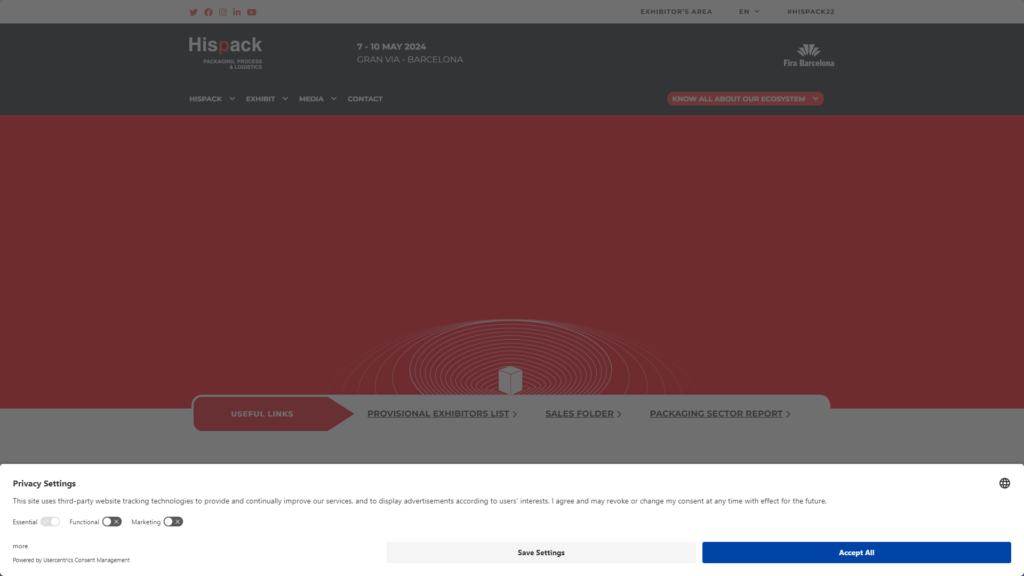
Task: Click the Useful Links label
Action: [x=262, y=413]
